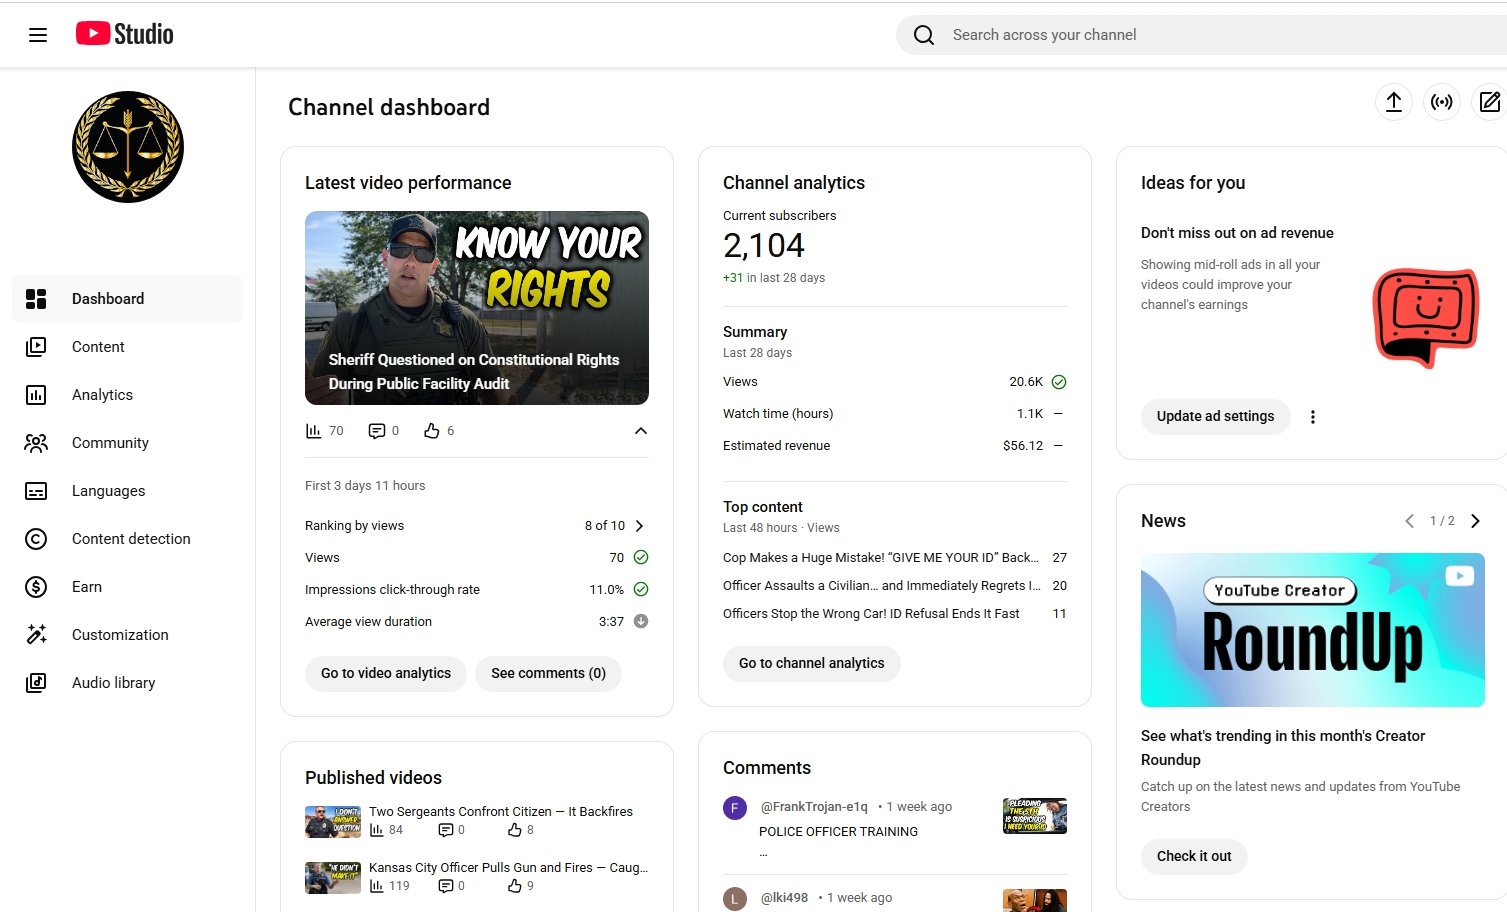The height and width of the screenshot is (912, 1507).
Task: Click Go to video analytics button
Action: (386, 673)
